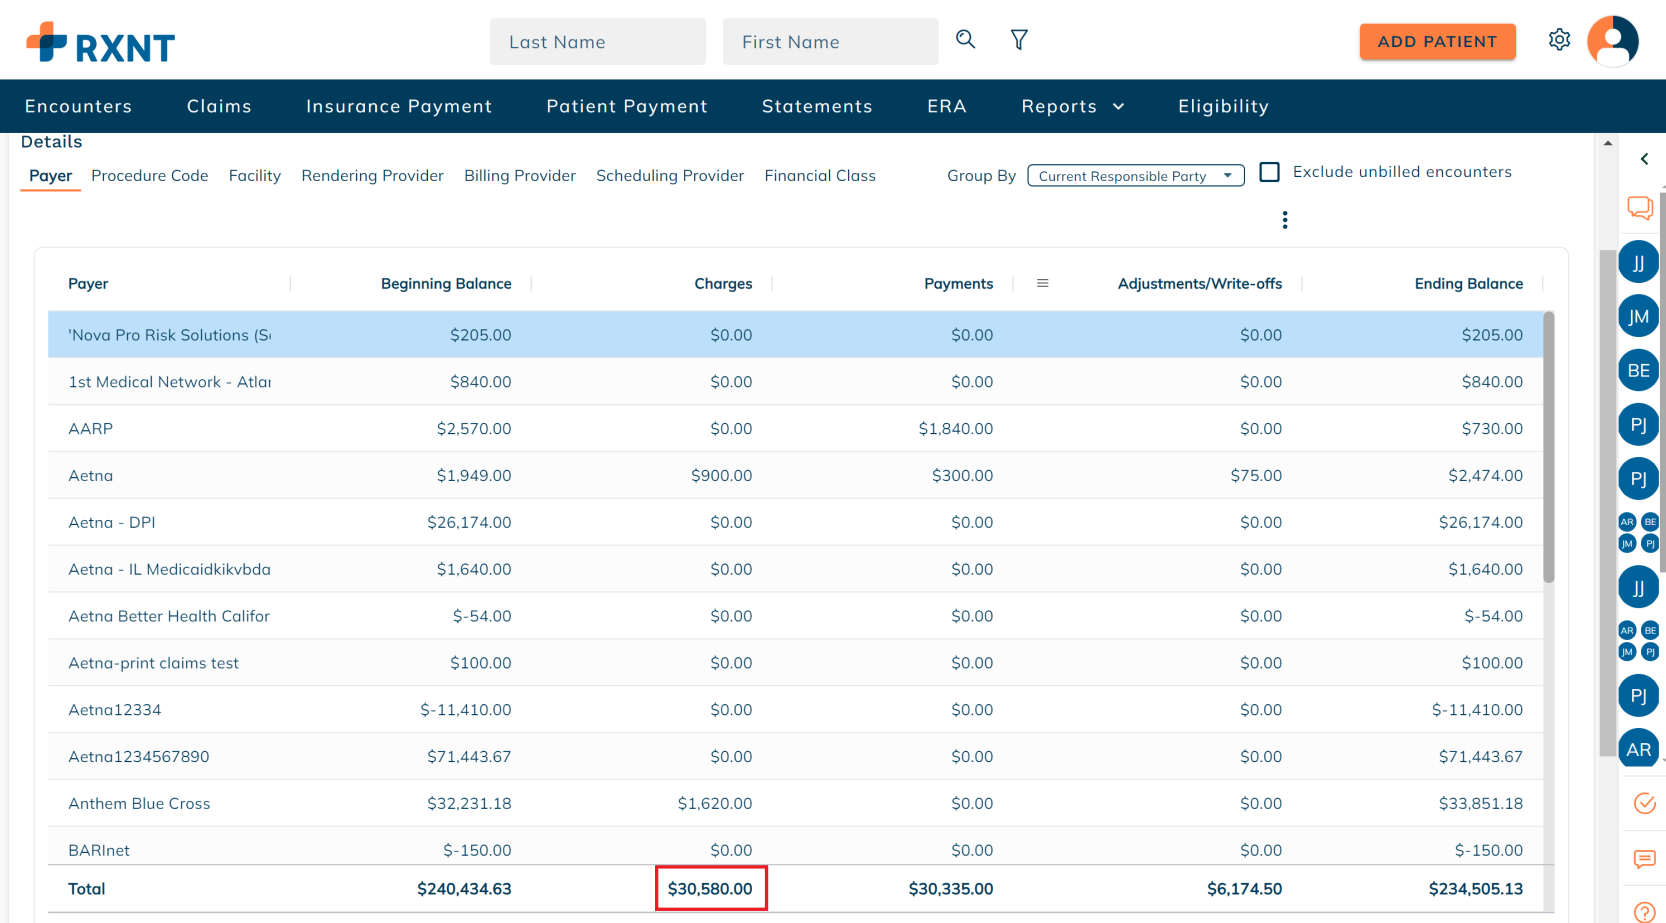Open the Claims menu
This screenshot has width=1666, height=923.
219,106
